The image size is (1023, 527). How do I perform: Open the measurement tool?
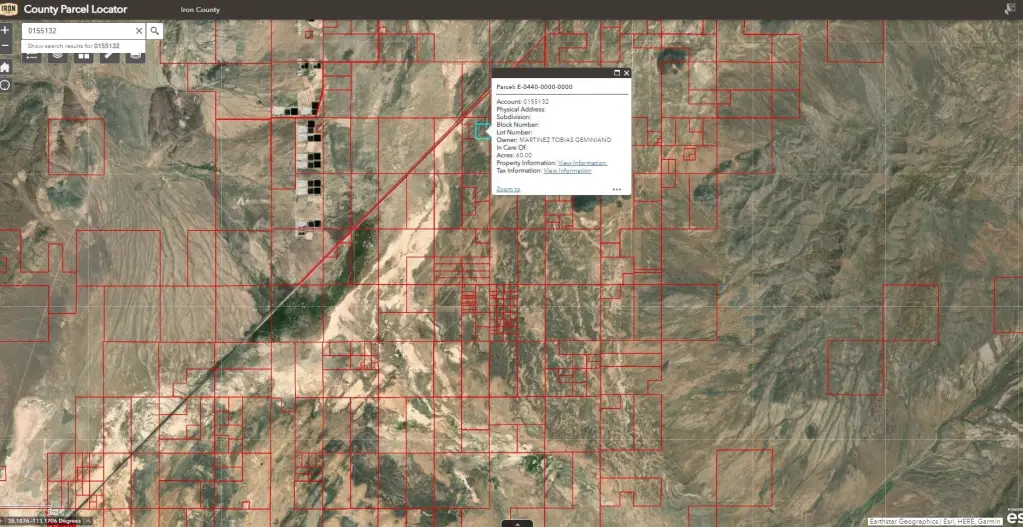[108, 56]
